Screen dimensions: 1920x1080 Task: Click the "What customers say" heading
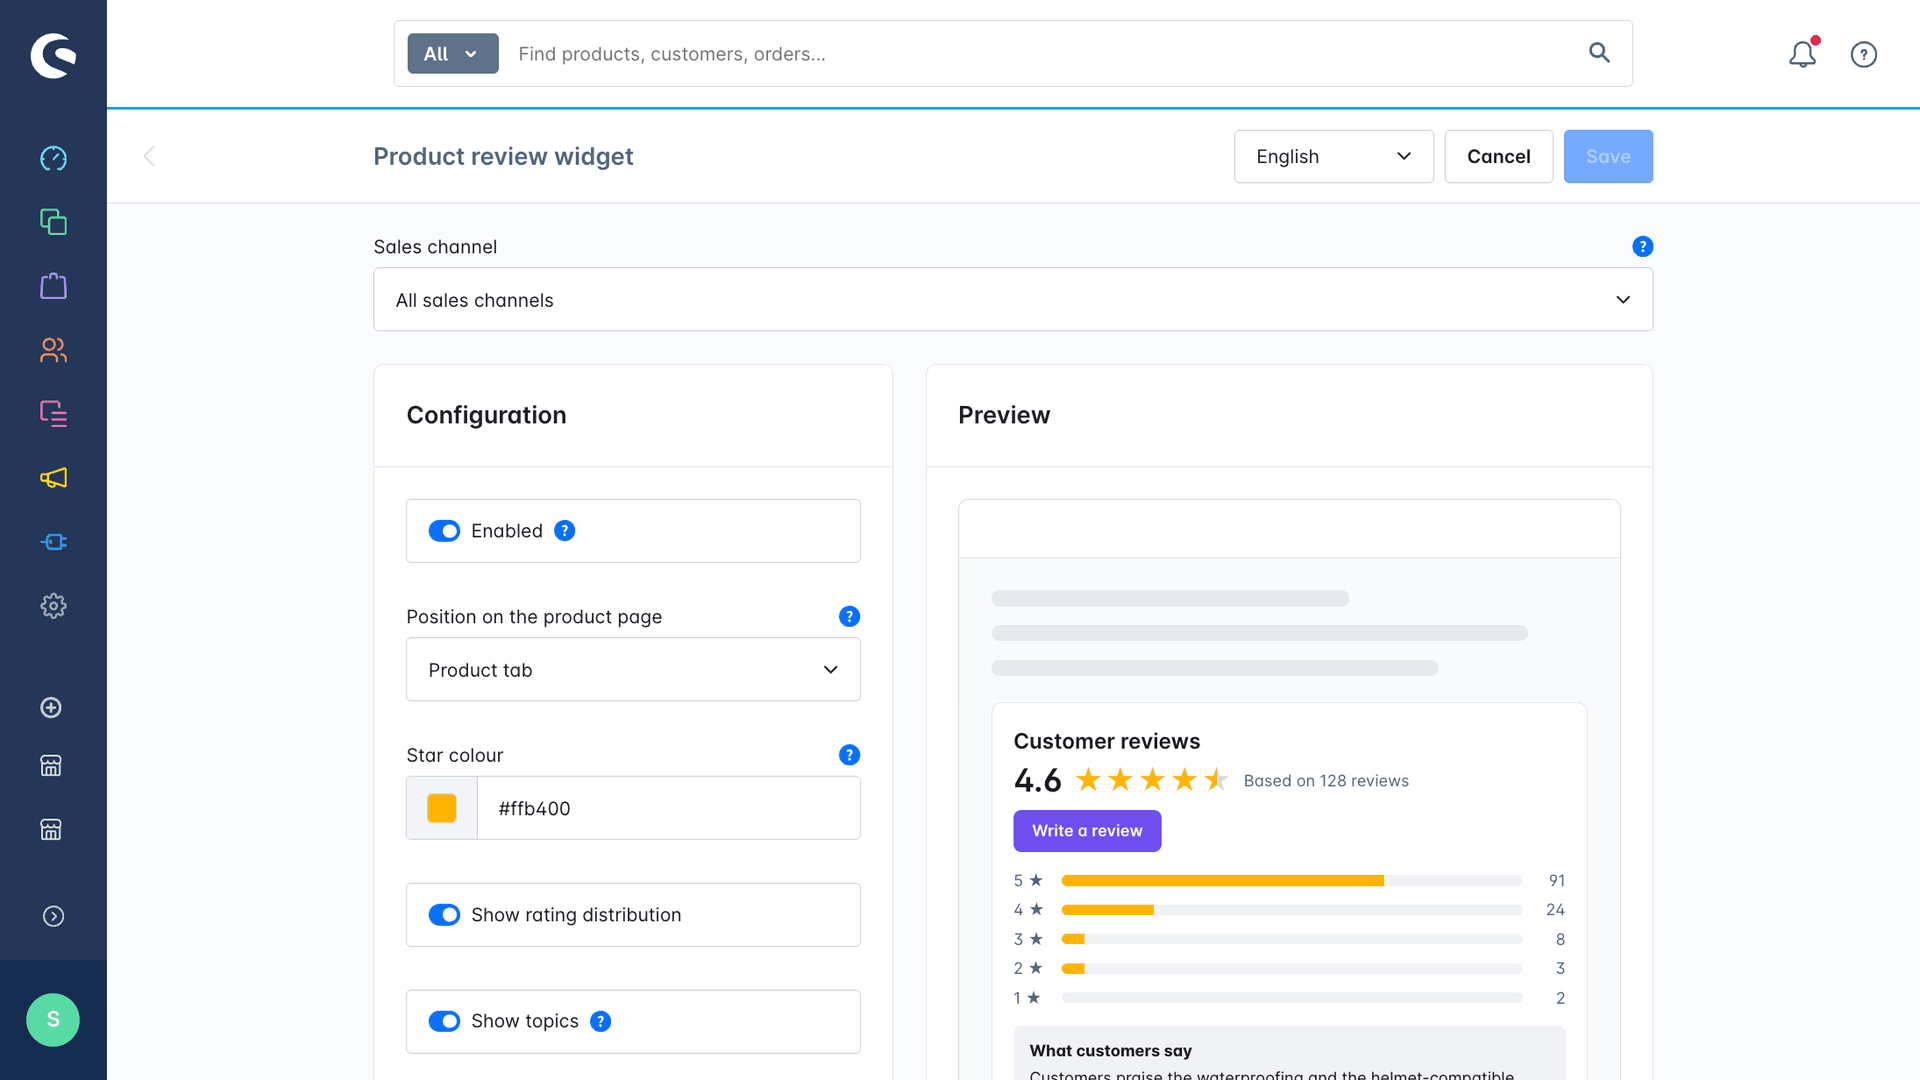[x=1110, y=1051]
